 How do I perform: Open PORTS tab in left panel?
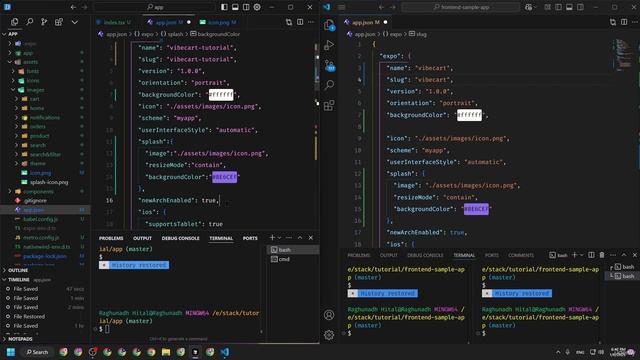(250, 238)
